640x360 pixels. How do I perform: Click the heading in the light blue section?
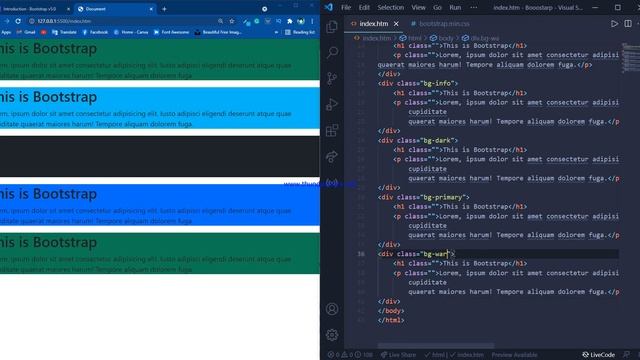coord(48,97)
